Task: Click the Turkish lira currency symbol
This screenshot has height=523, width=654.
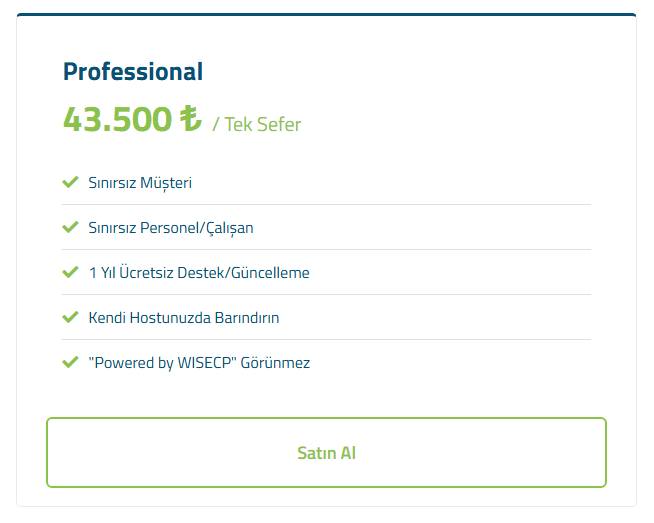Action: click(191, 118)
